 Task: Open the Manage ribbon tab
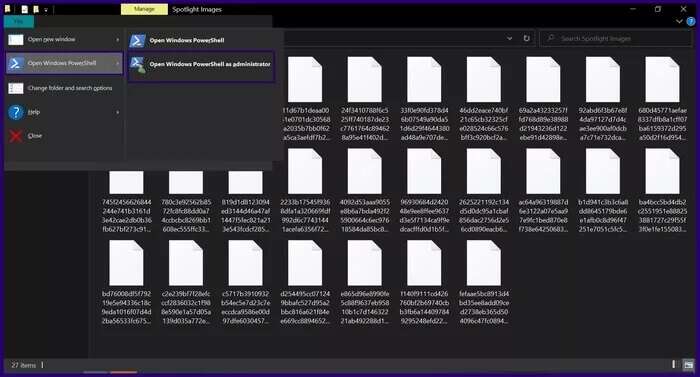144,9
